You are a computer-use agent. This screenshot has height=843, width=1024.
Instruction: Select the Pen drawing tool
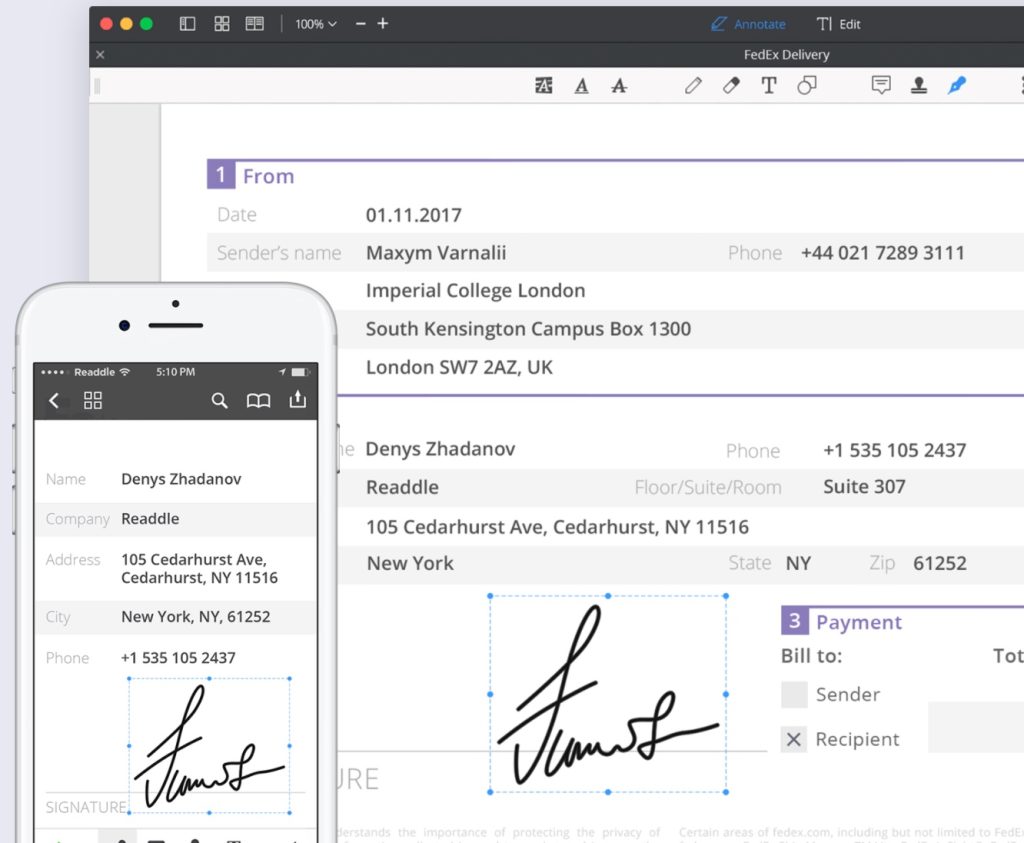(694, 86)
